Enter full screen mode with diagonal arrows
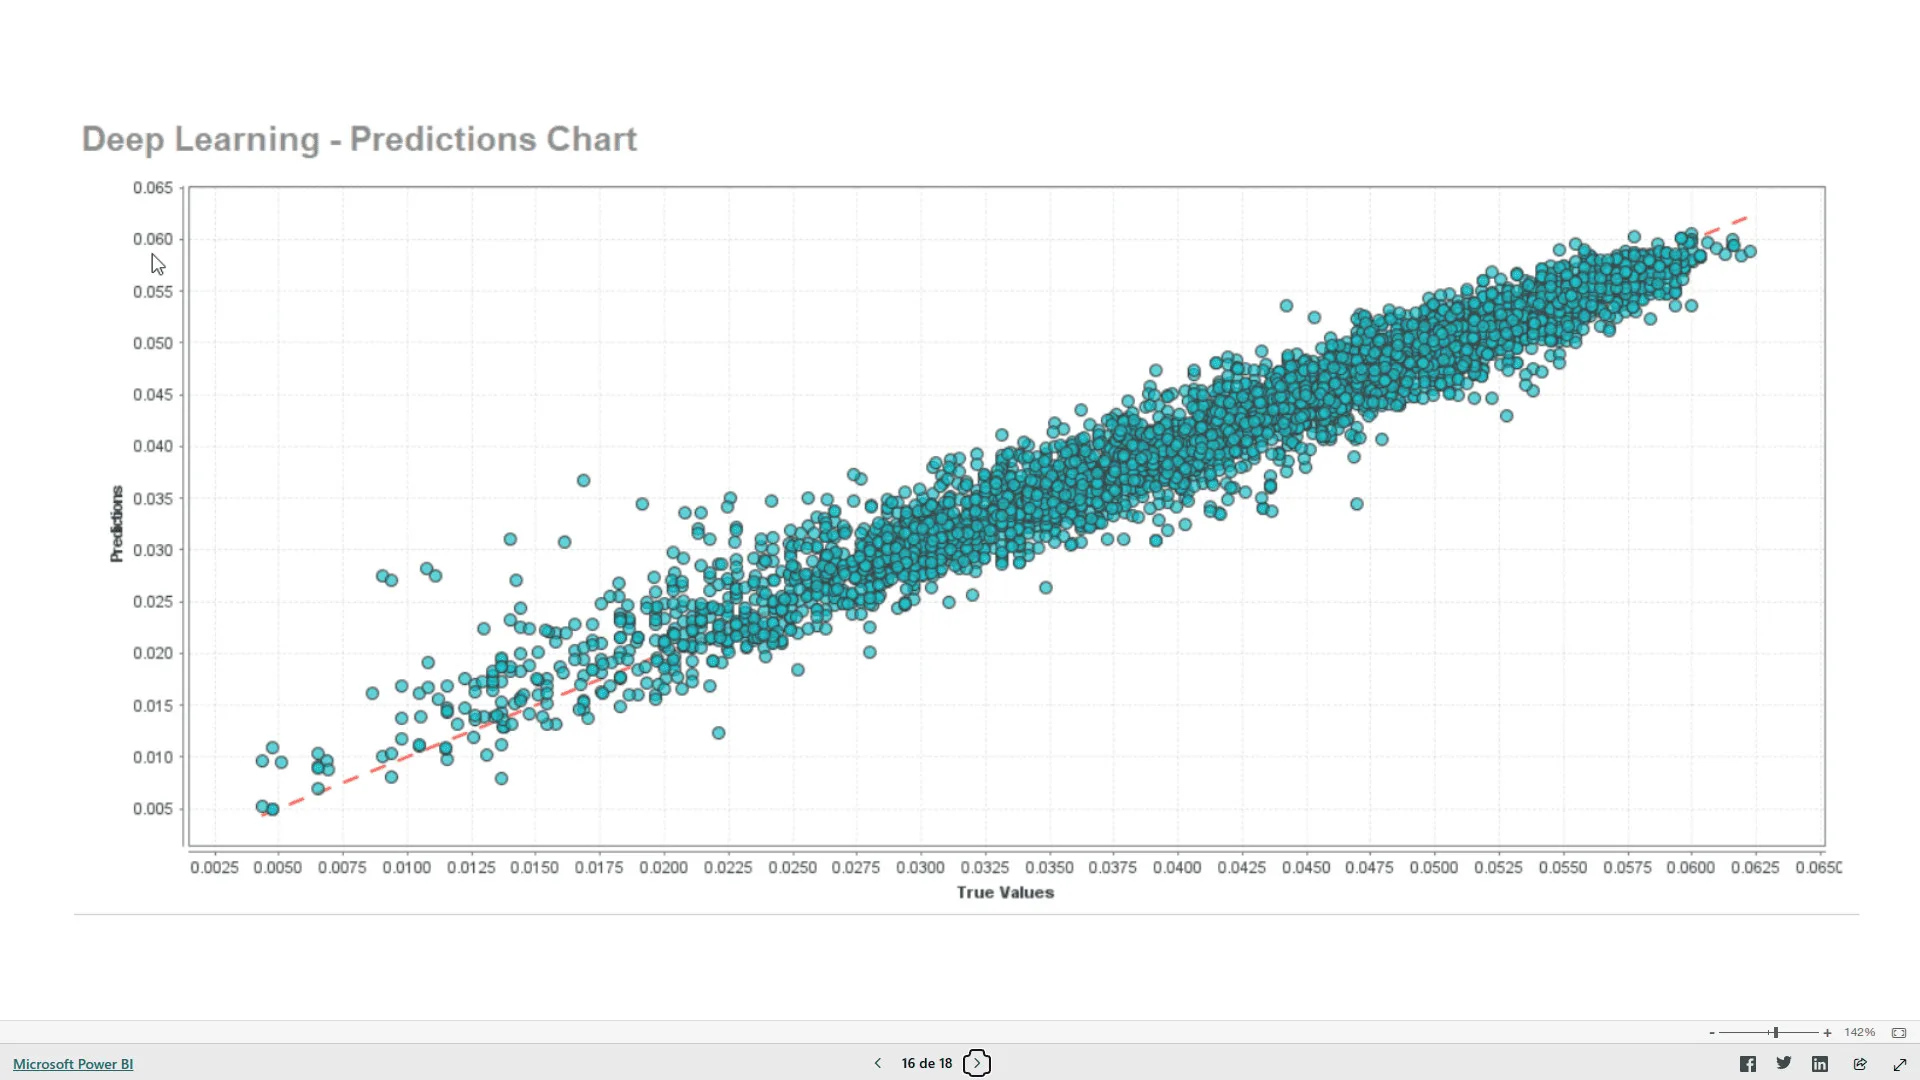The width and height of the screenshot is (1920, 1080). (x=1900, y=1064)
